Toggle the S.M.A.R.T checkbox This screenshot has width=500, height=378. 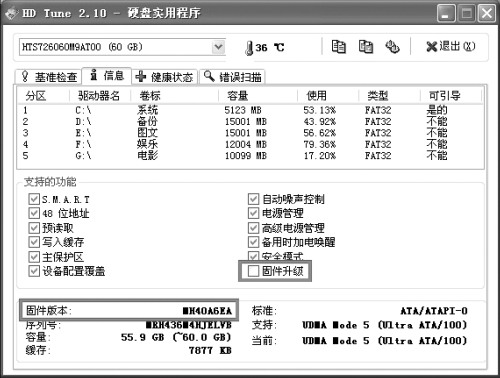pos(34,199)
